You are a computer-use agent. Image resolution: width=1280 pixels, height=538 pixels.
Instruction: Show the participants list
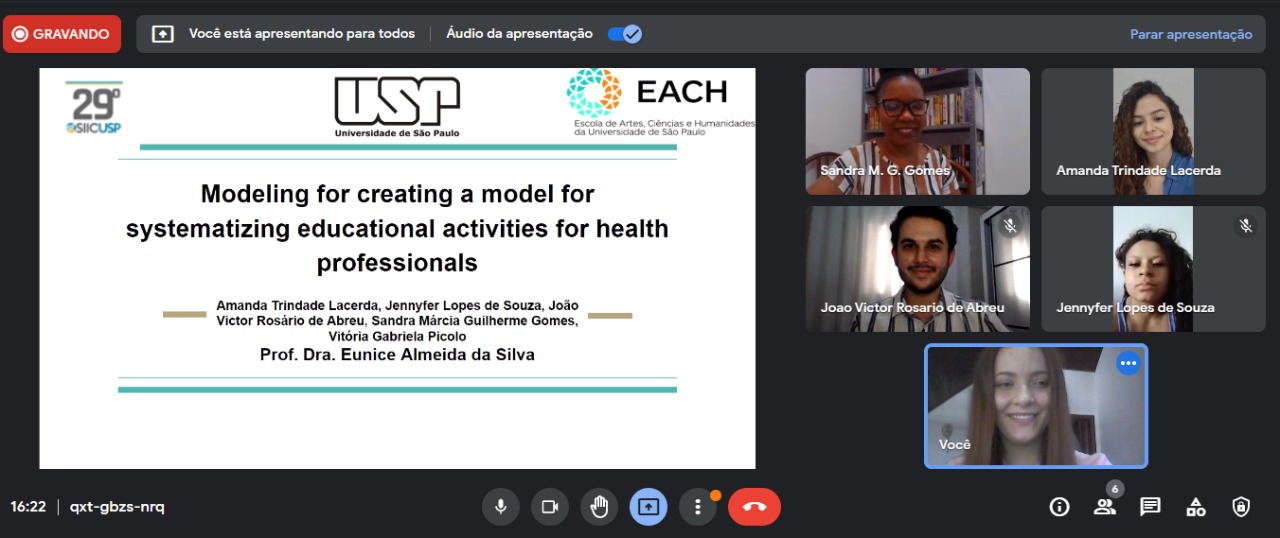tap(1104, 507)
